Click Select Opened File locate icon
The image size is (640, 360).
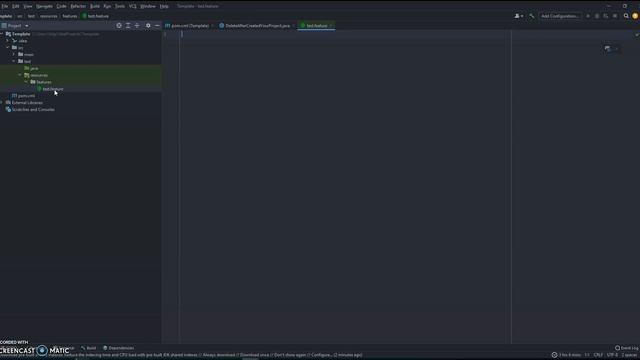119,26
